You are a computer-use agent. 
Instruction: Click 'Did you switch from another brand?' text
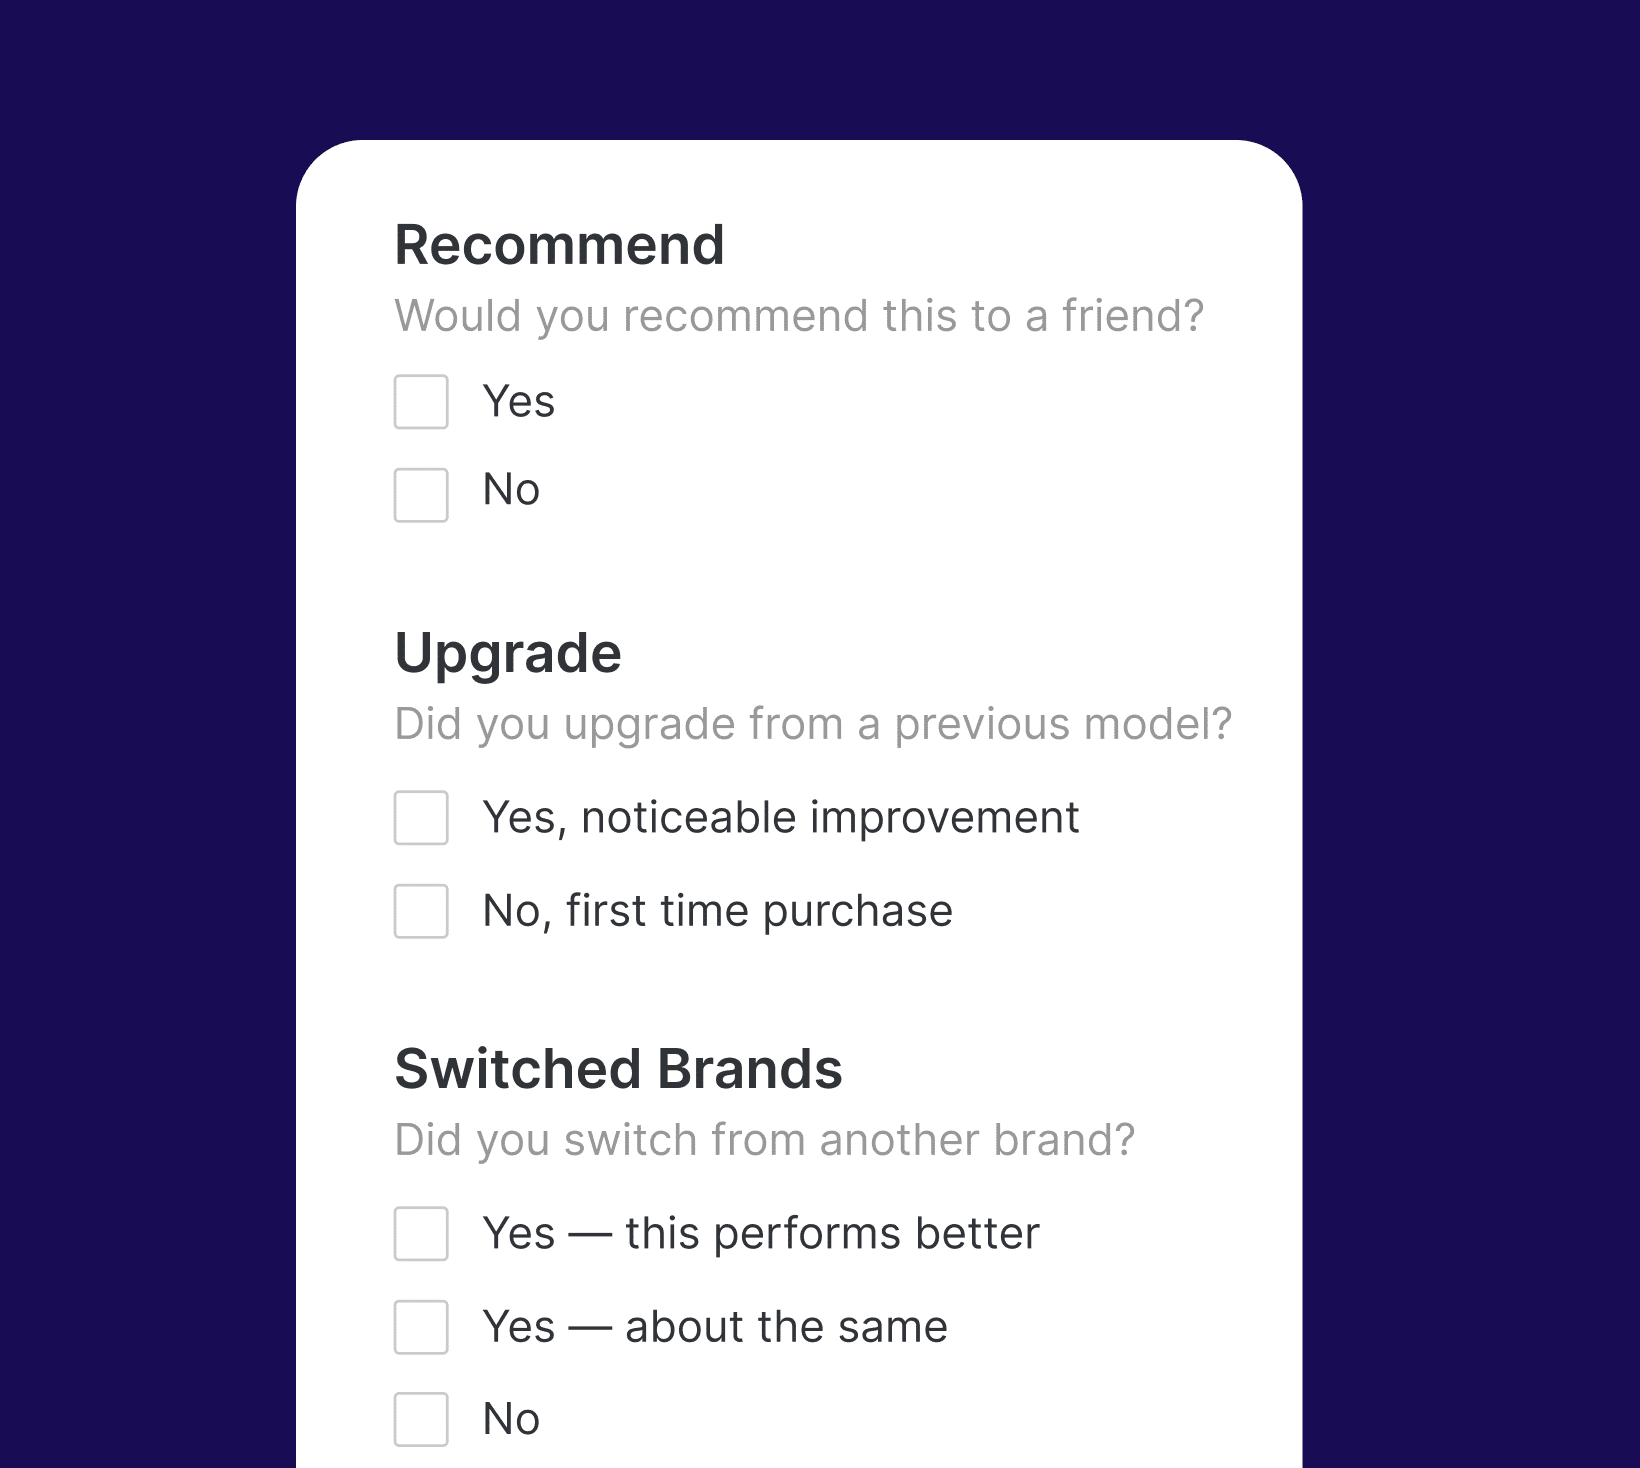point(766,1140)
